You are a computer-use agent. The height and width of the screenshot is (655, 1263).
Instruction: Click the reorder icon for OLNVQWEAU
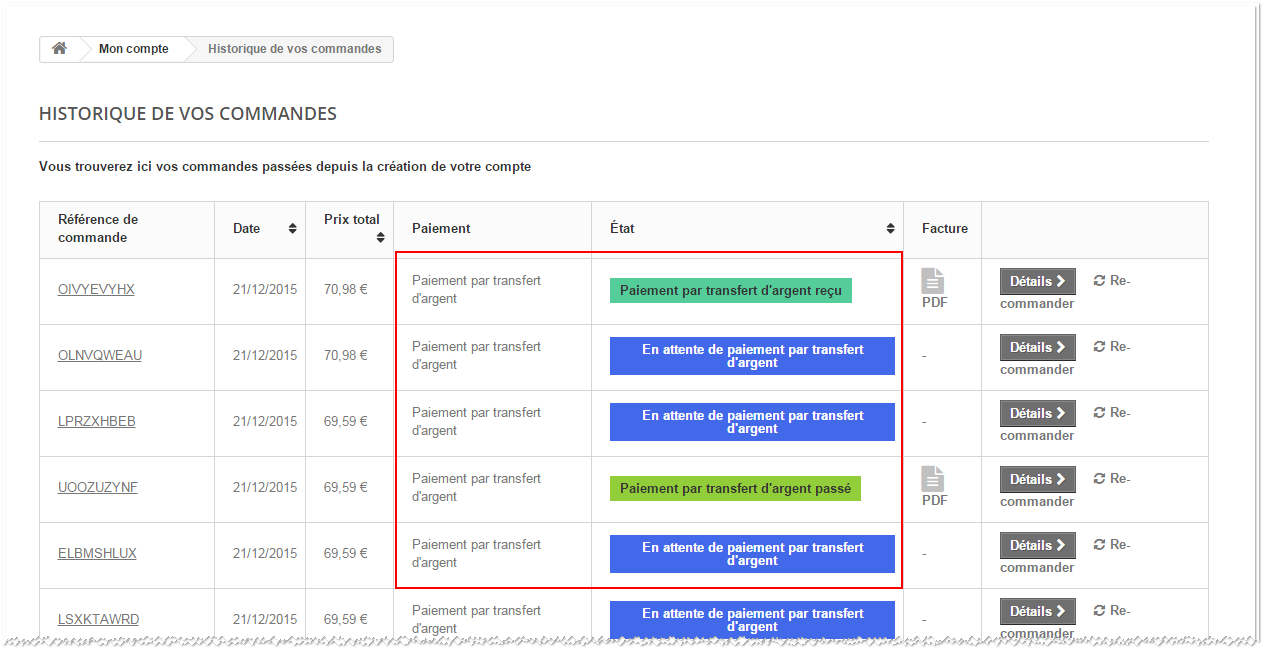(1099, 347)
